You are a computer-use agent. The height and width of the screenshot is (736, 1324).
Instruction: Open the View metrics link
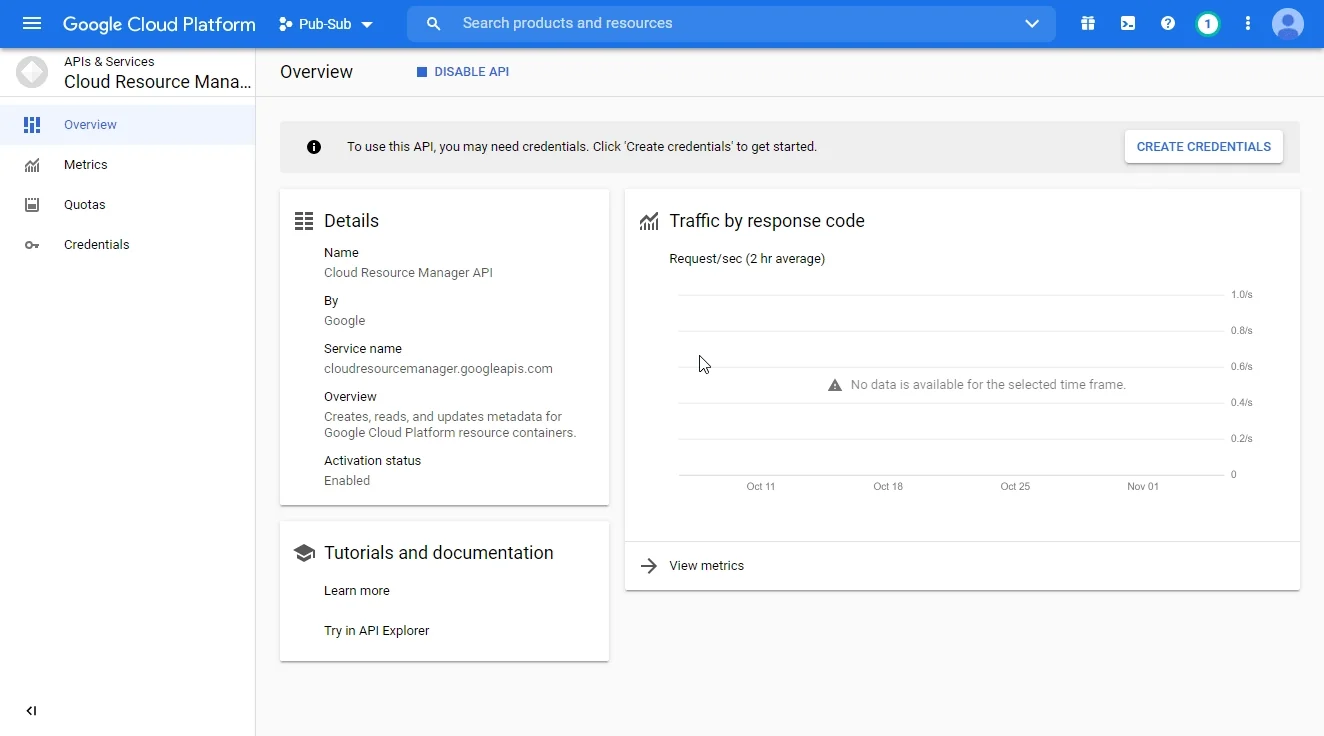click(x=707, y=566)
